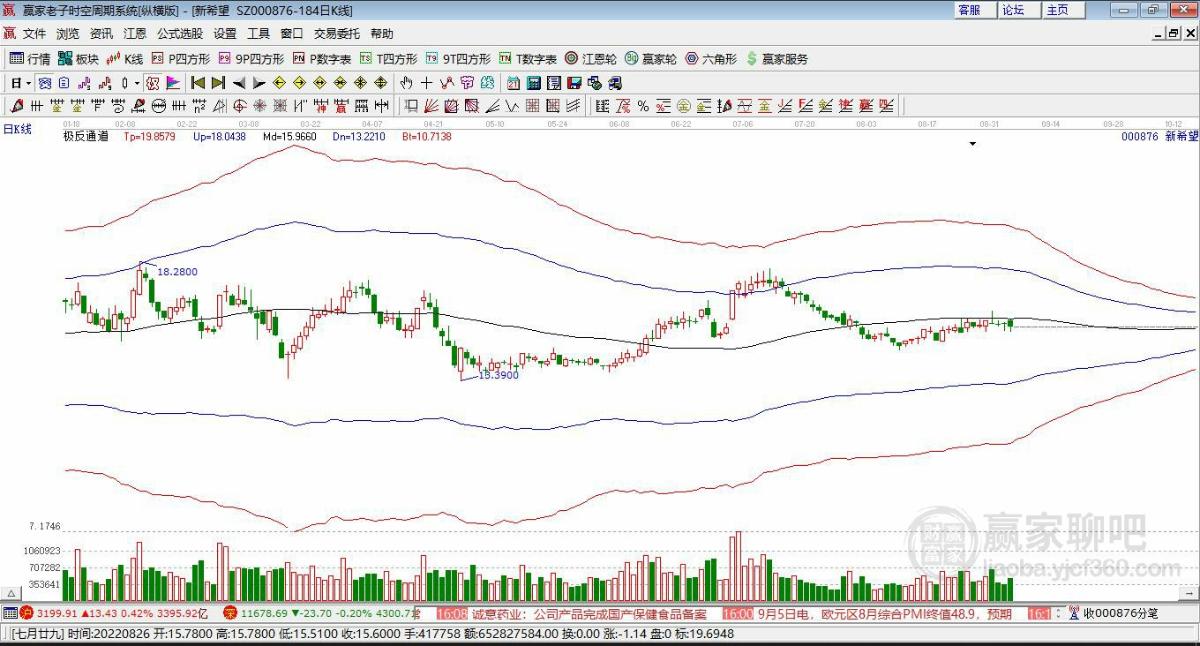Open T数字表 tool in toolbar
Viewport: 1200px width, 646px height.
(x=528, y=59)
